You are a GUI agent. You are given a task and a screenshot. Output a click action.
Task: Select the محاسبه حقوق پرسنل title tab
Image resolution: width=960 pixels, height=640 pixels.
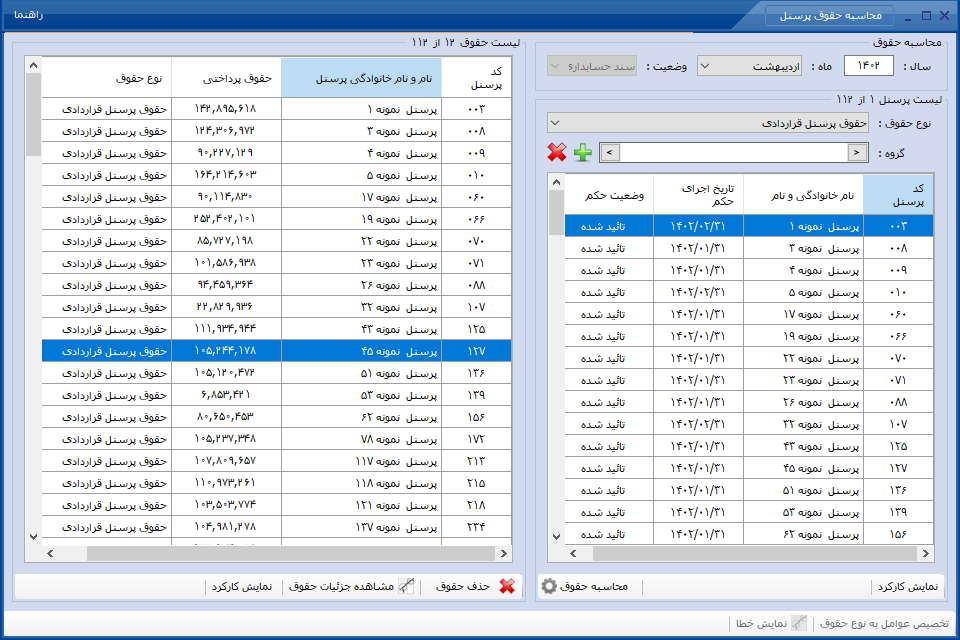click(830, 15)
